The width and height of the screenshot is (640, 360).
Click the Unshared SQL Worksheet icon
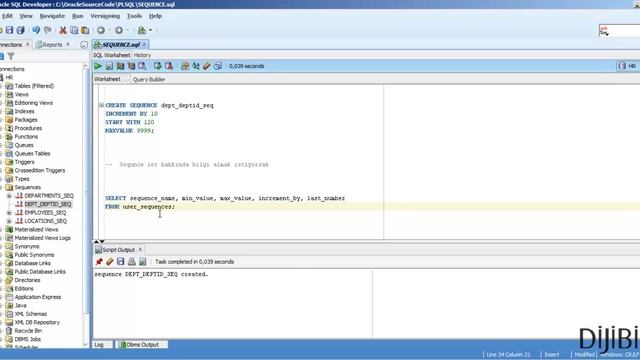point(185,66)
